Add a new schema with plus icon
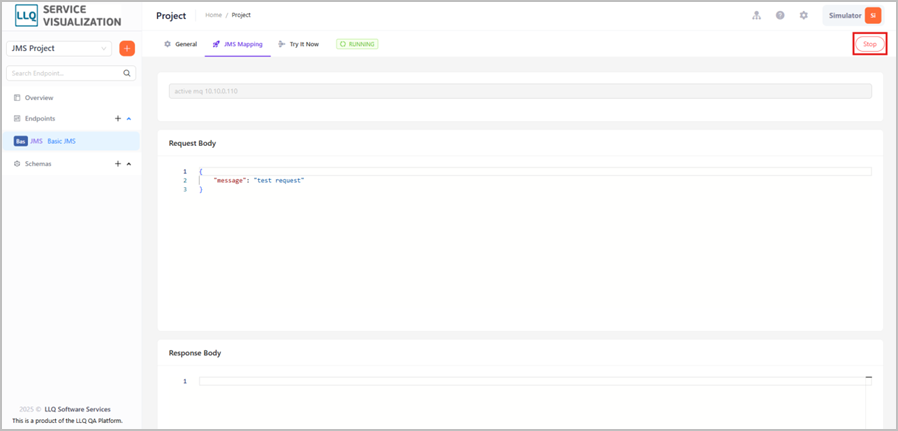The width and height of the screenshot is (898, 431). click(x=118, y=164)
